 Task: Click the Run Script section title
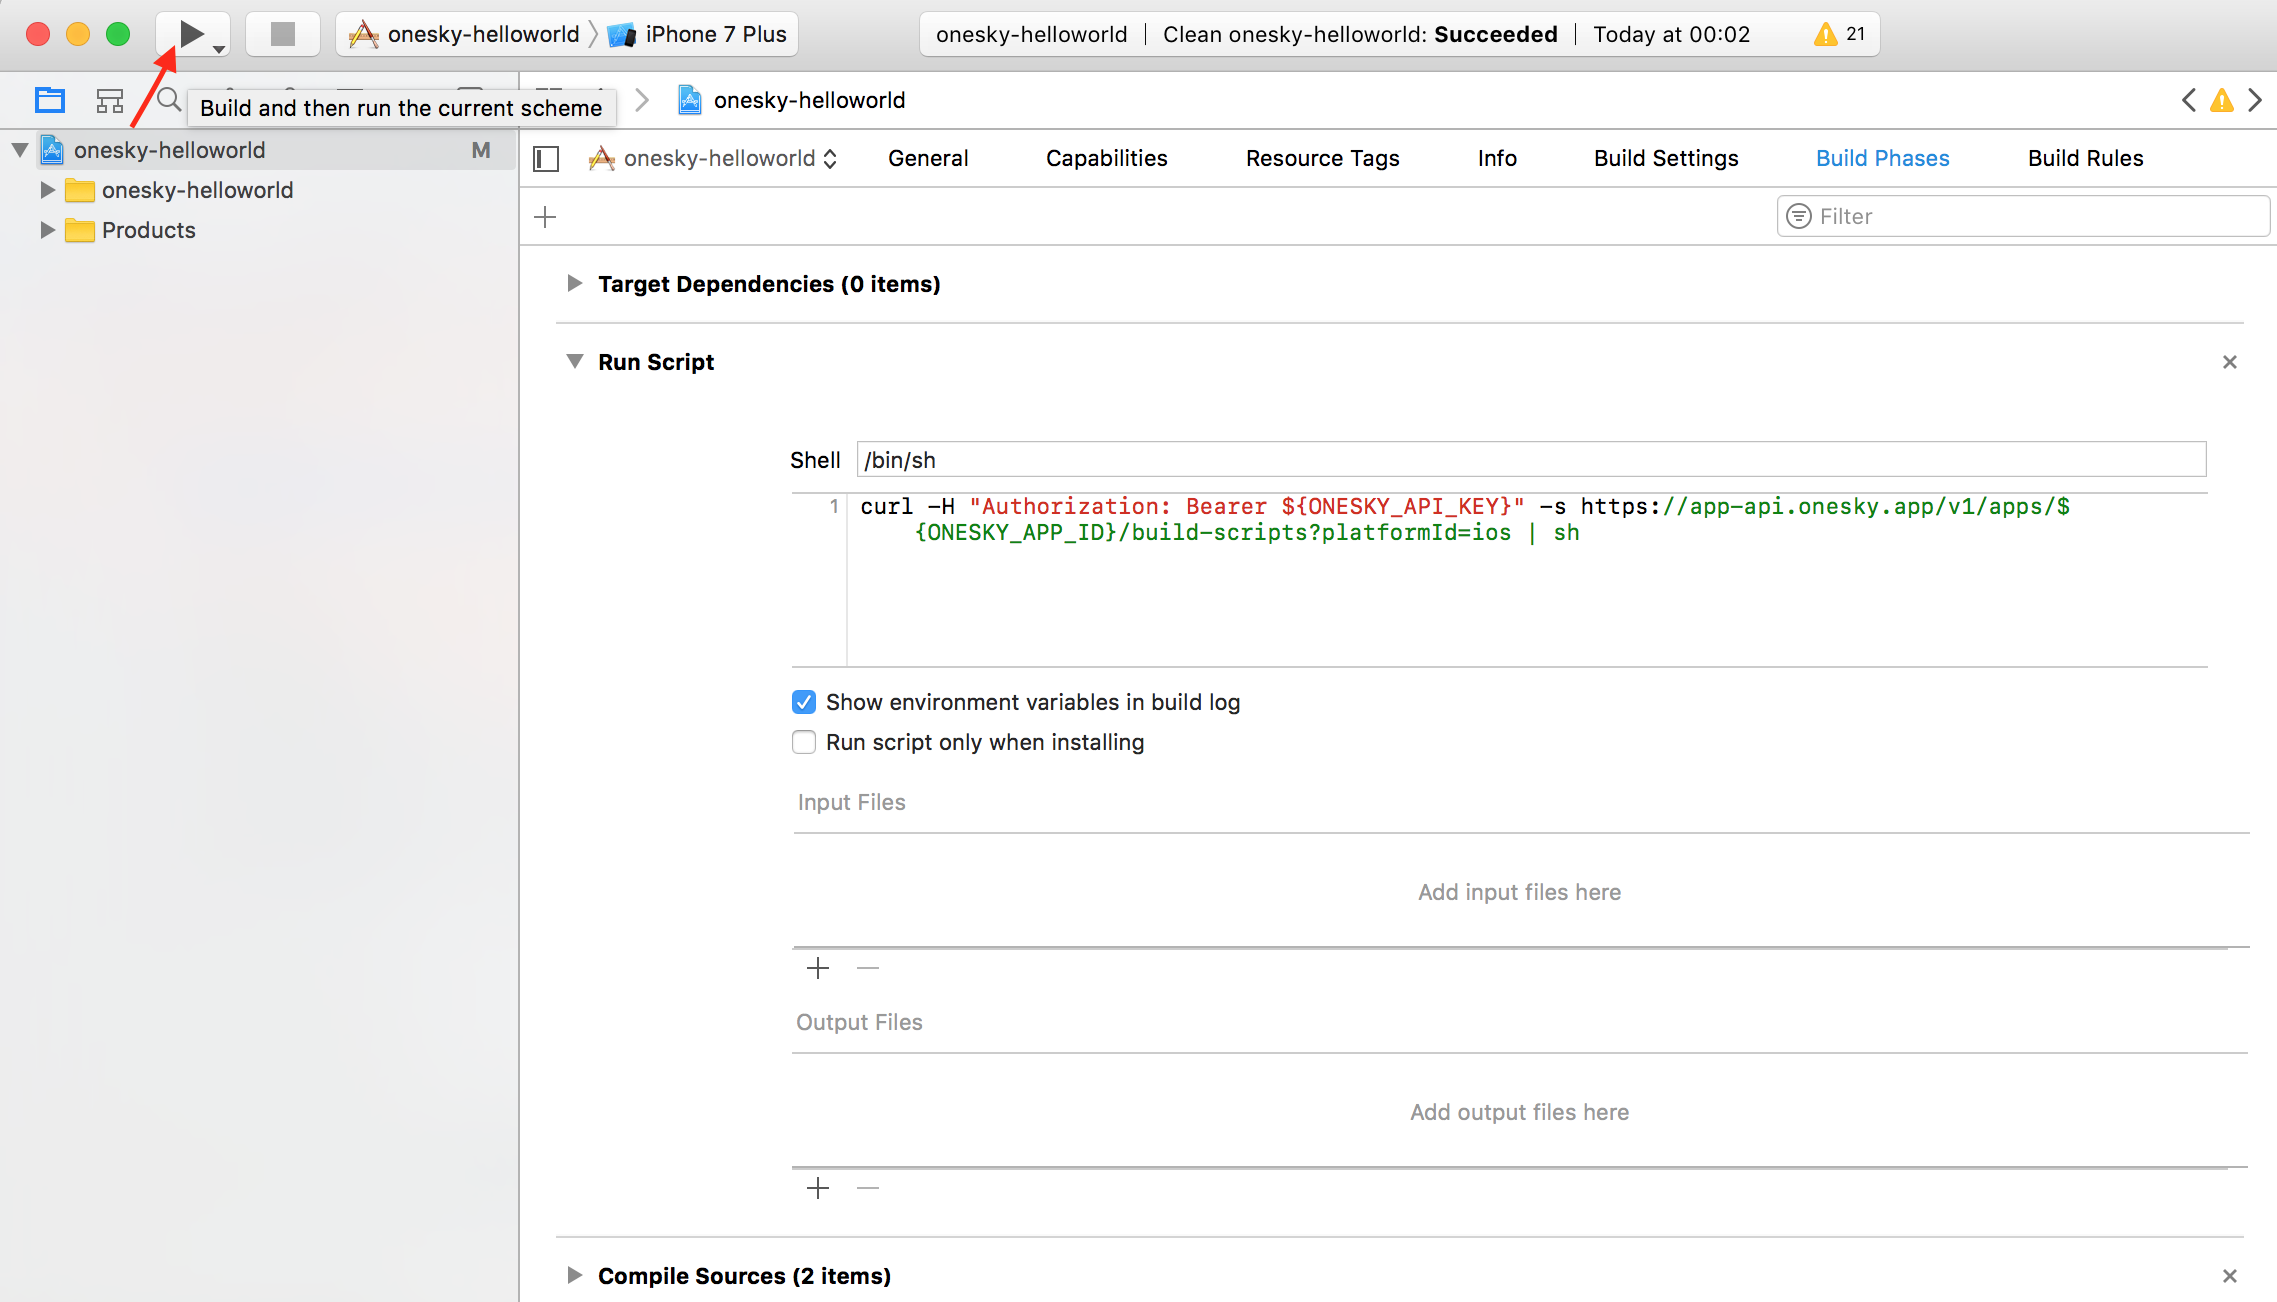click(x=656, y=362)
